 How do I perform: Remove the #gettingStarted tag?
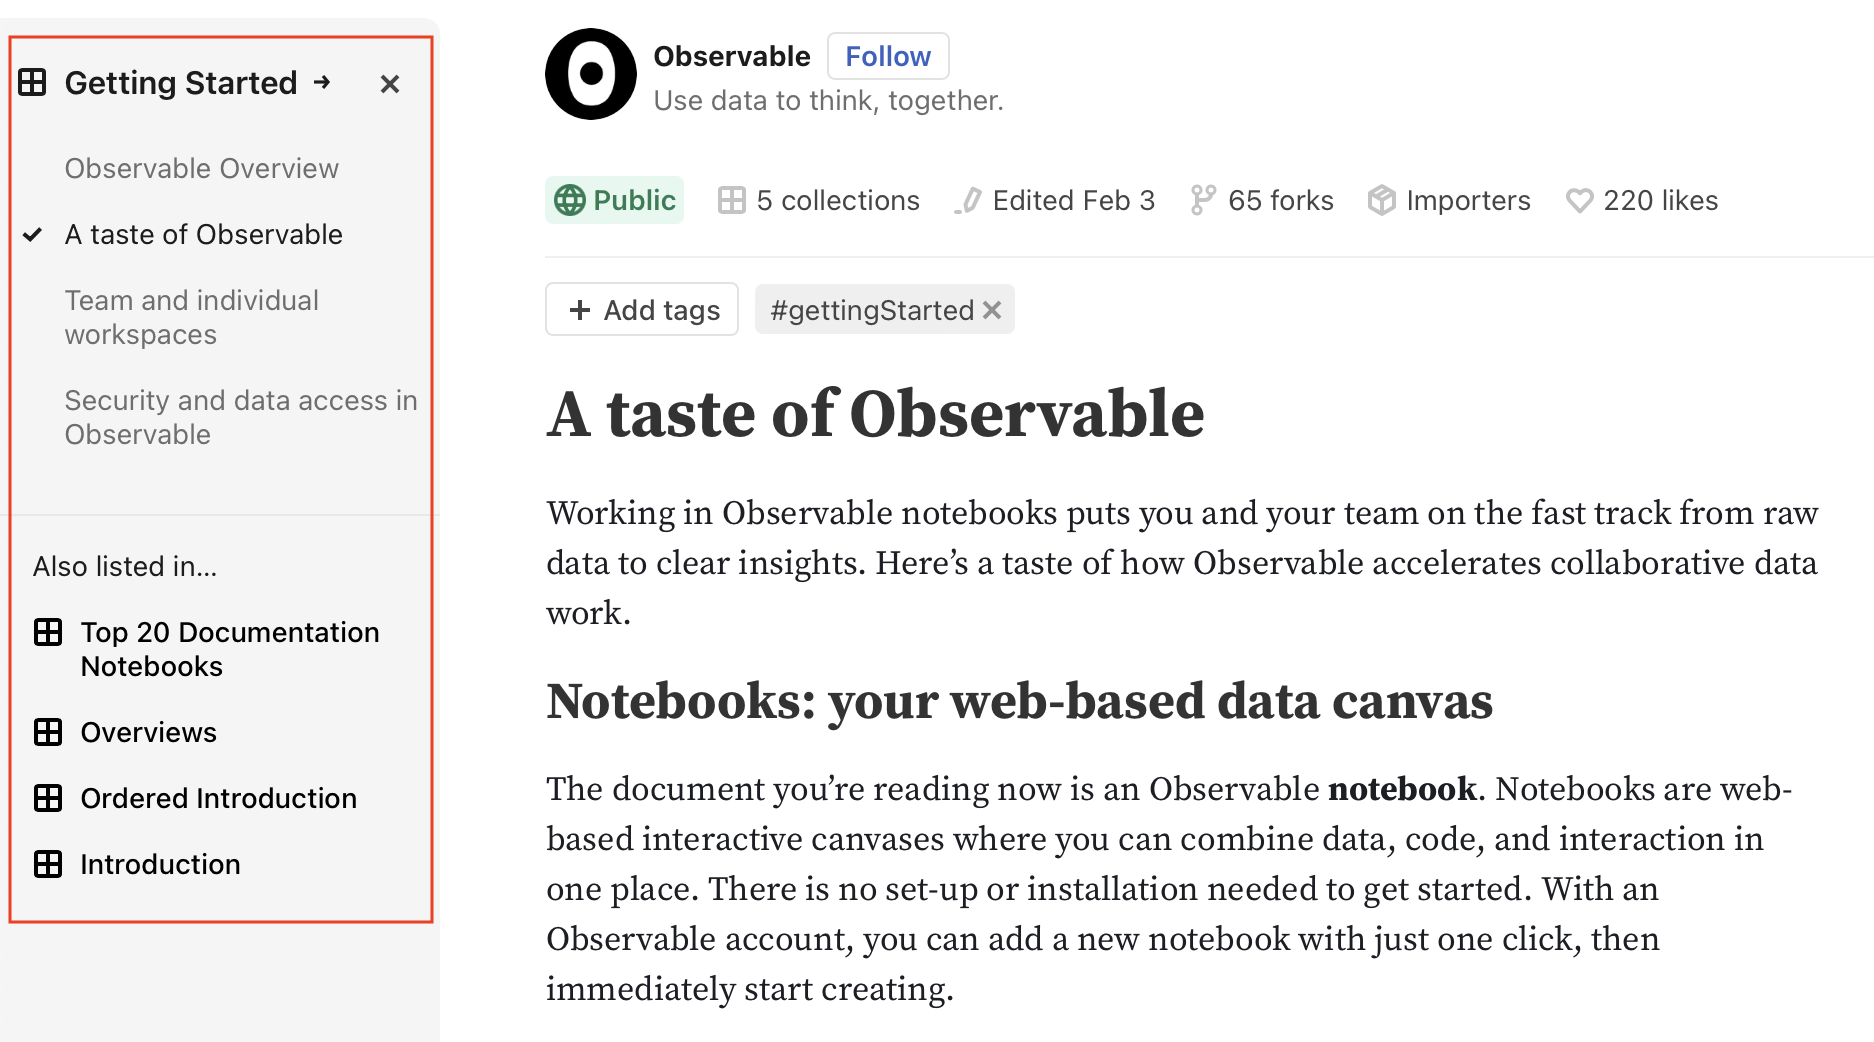tap(991, 310)
